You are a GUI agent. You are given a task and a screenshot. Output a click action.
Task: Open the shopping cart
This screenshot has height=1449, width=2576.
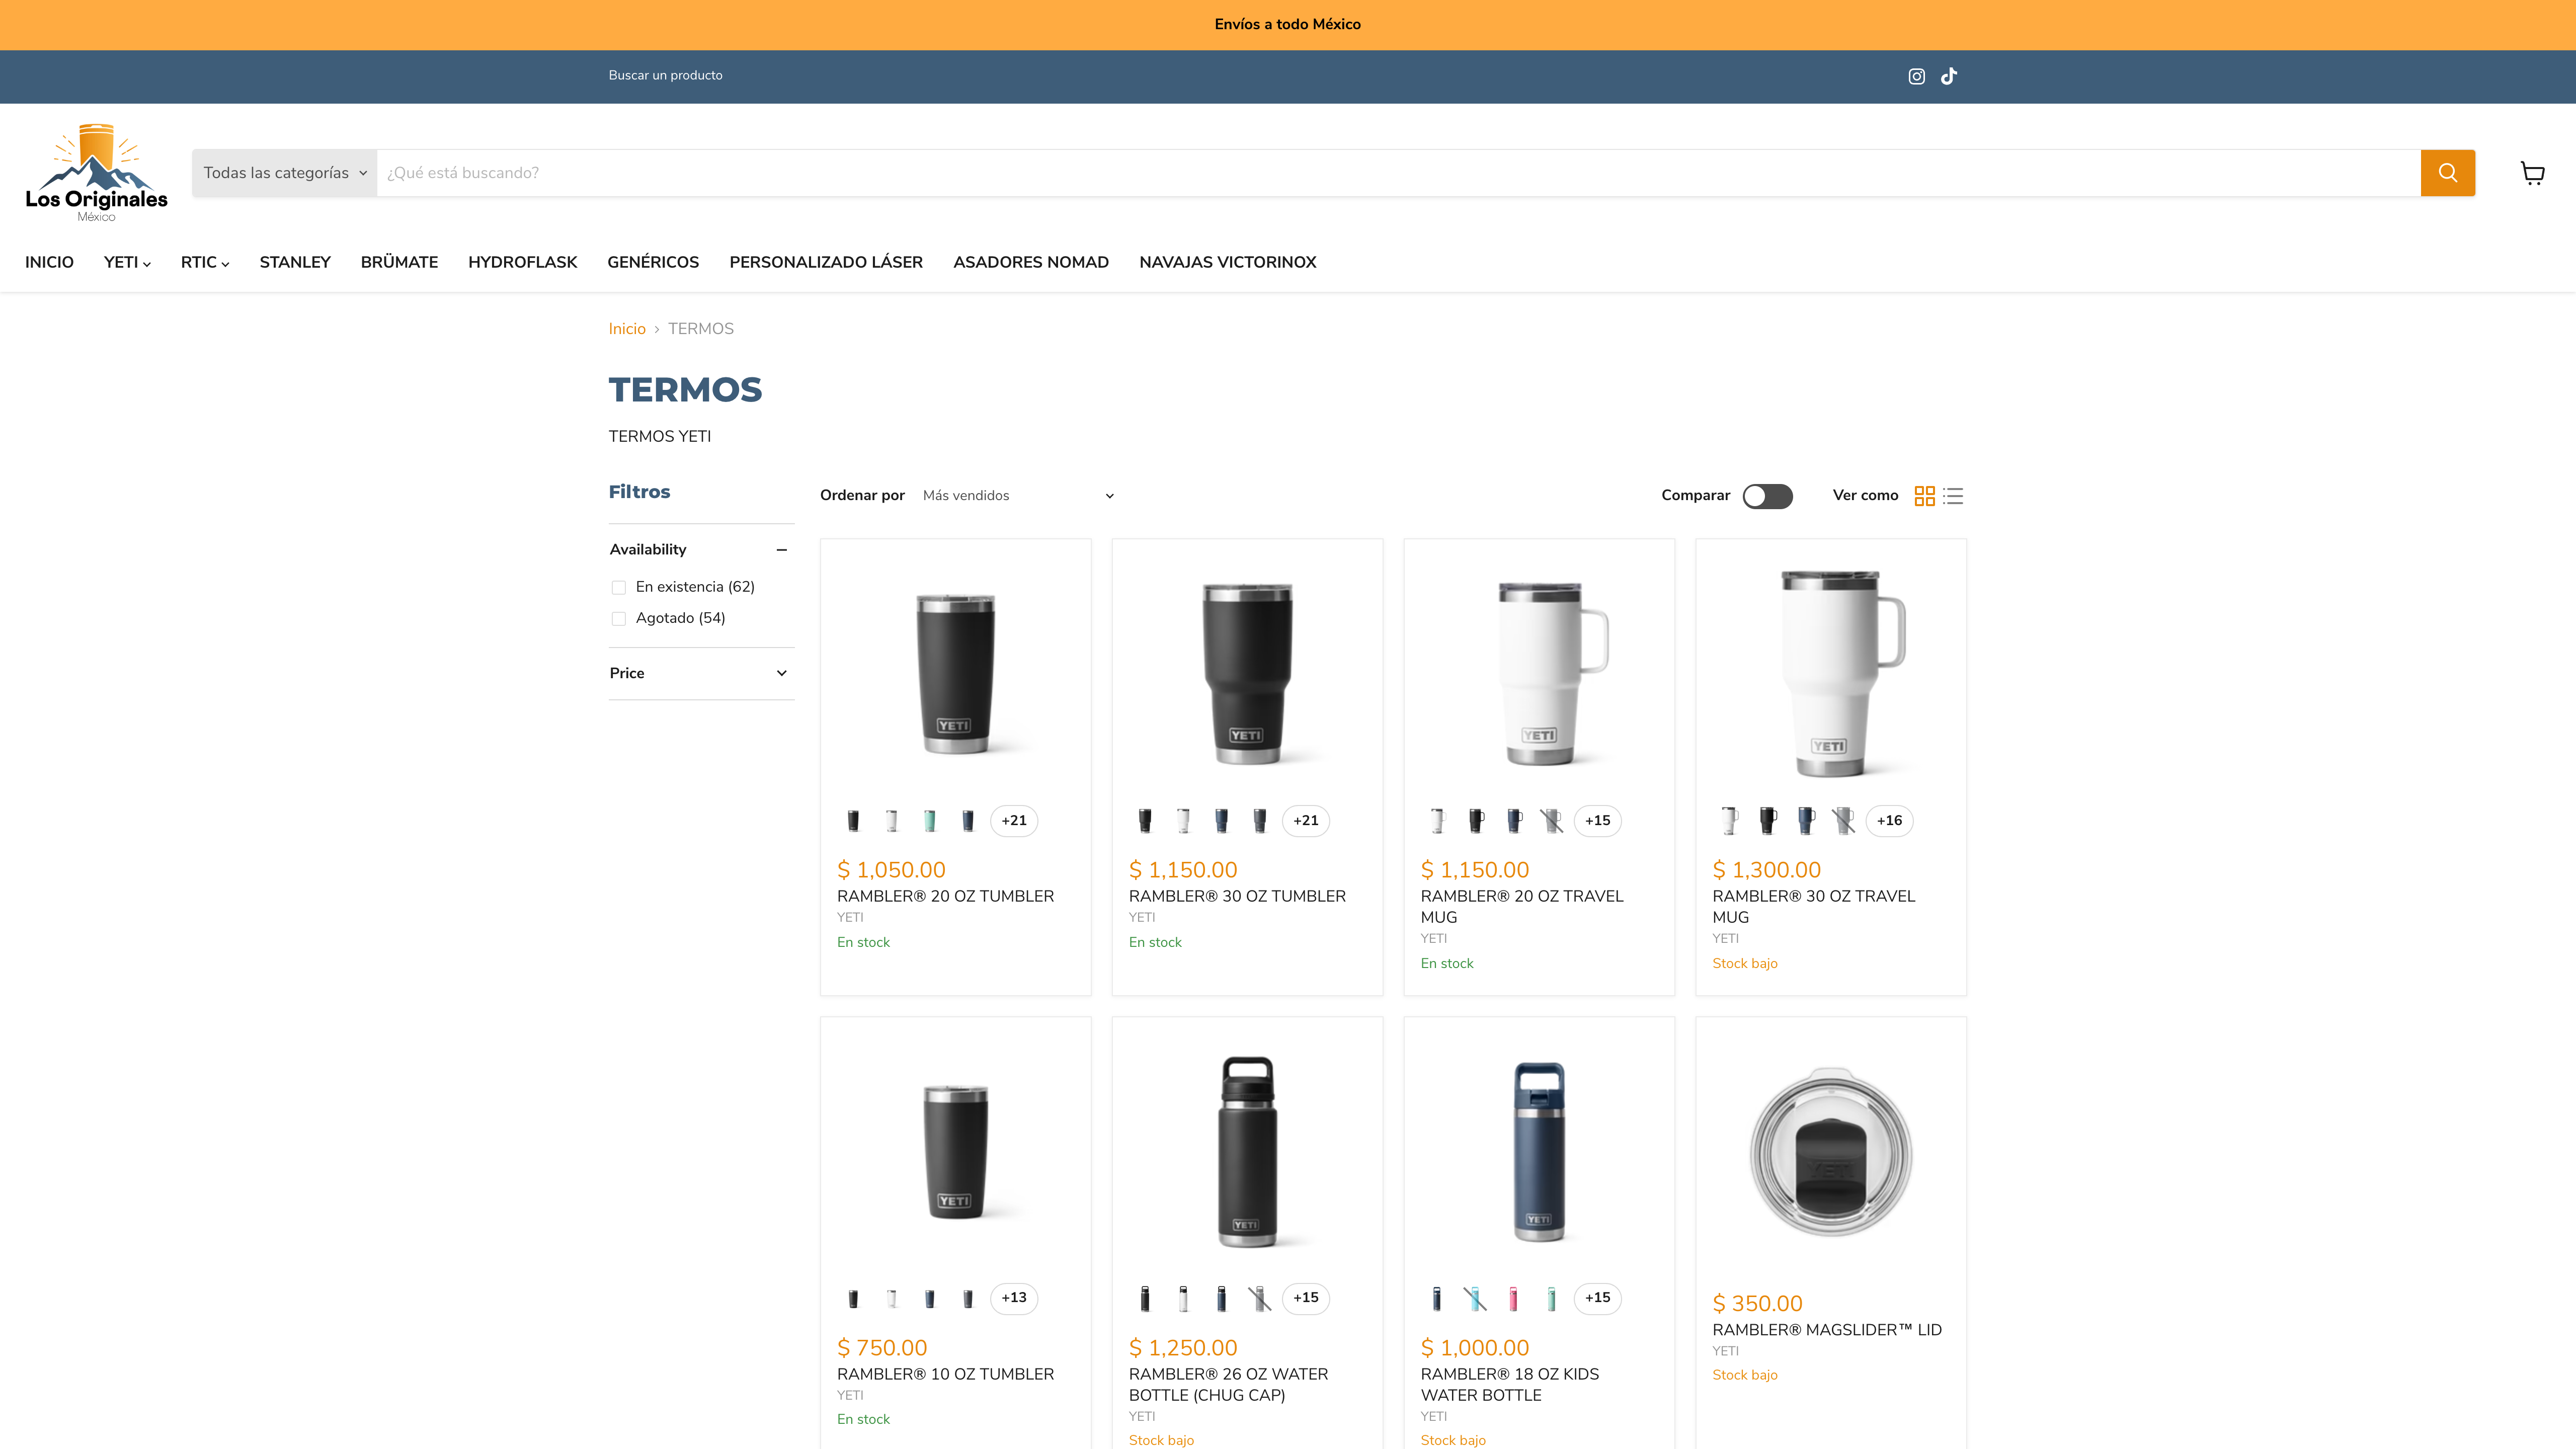click(x=2532, y=173)
